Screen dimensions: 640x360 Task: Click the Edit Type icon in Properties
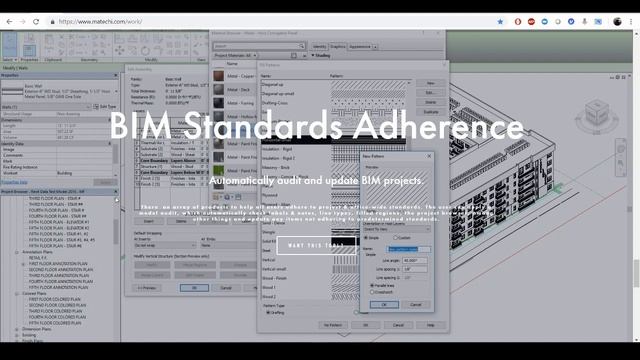coord(96,107)
